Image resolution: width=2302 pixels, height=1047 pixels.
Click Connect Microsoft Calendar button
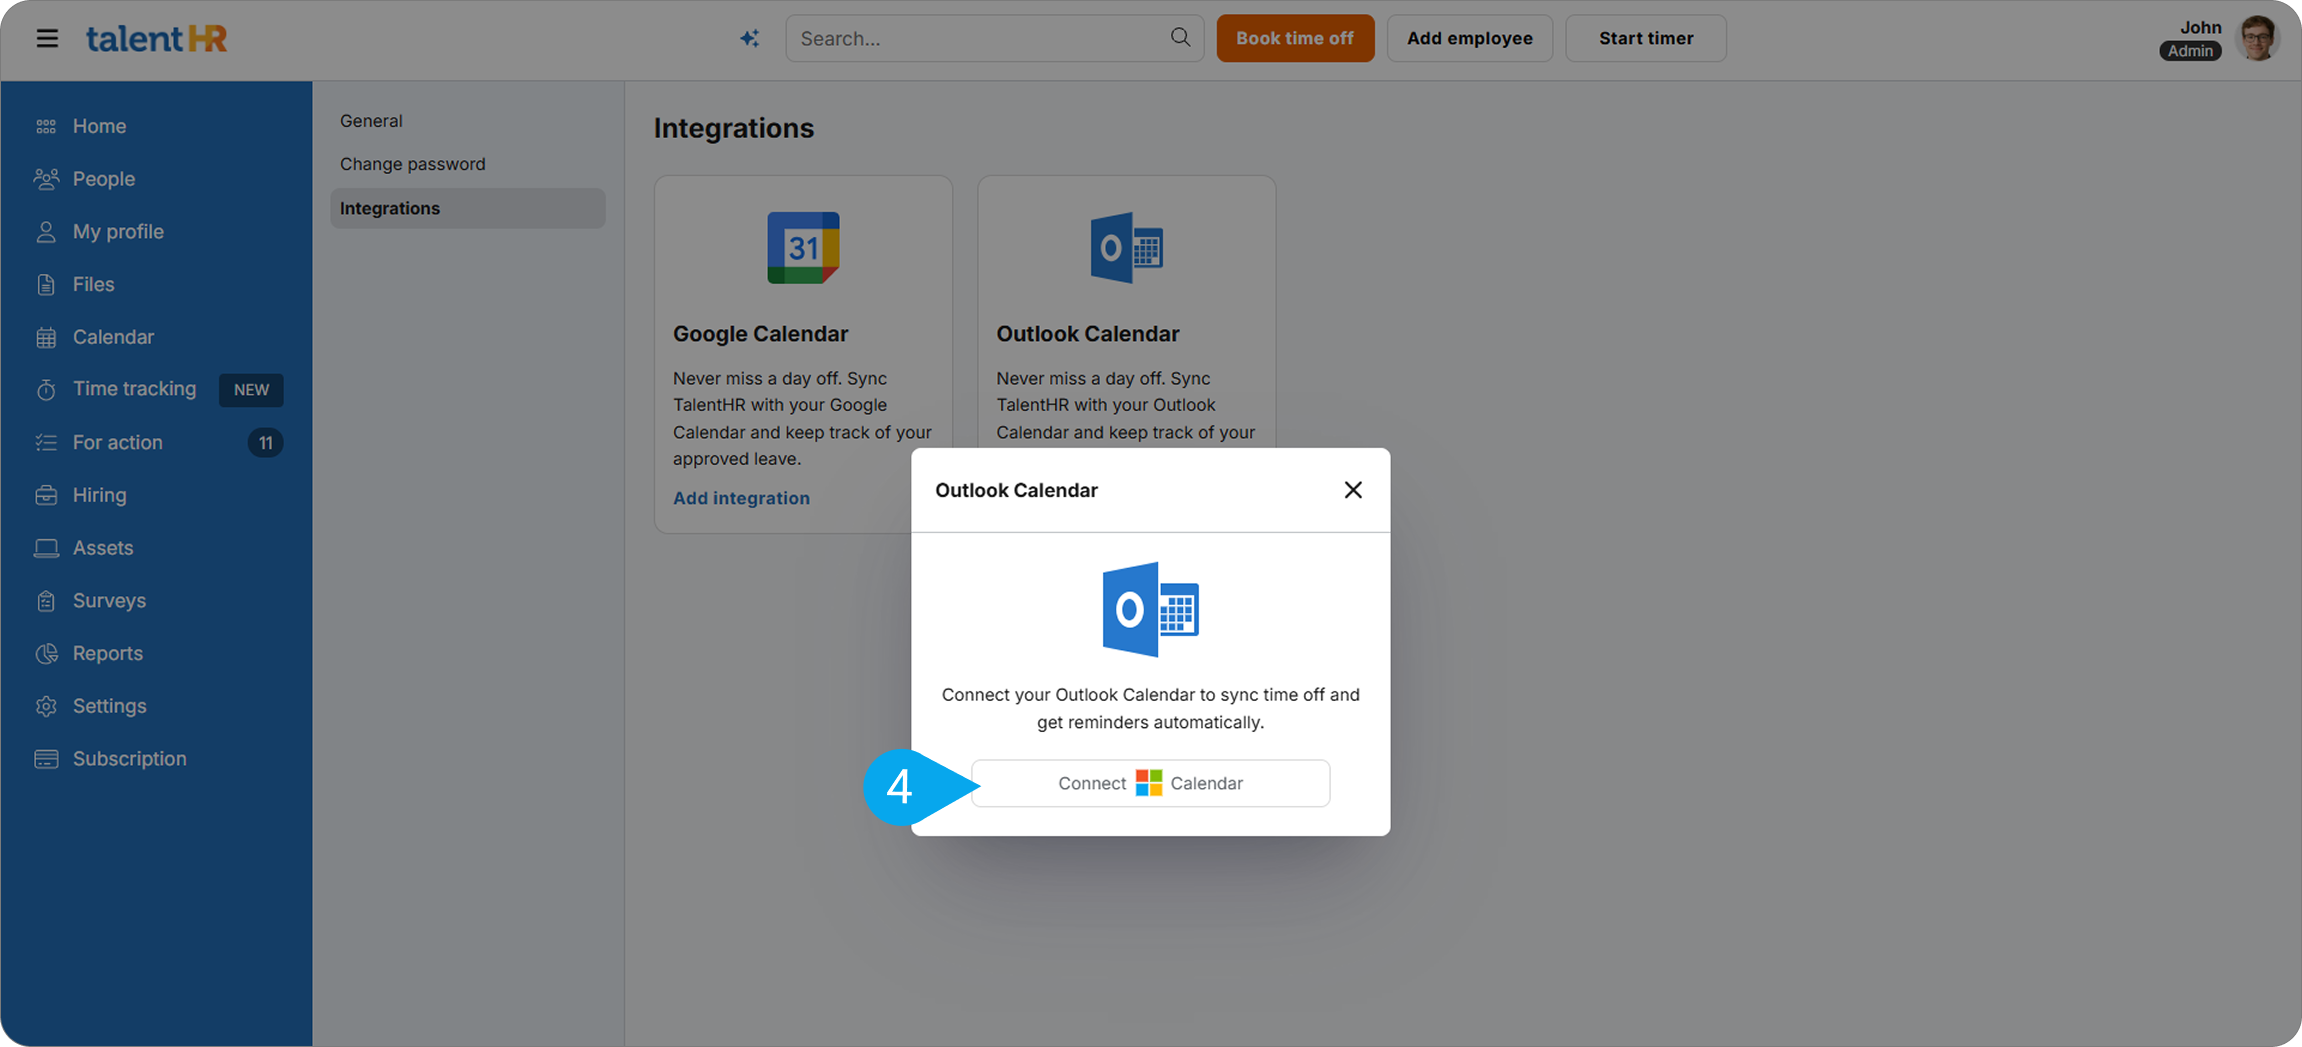(x=1150, y=783)
